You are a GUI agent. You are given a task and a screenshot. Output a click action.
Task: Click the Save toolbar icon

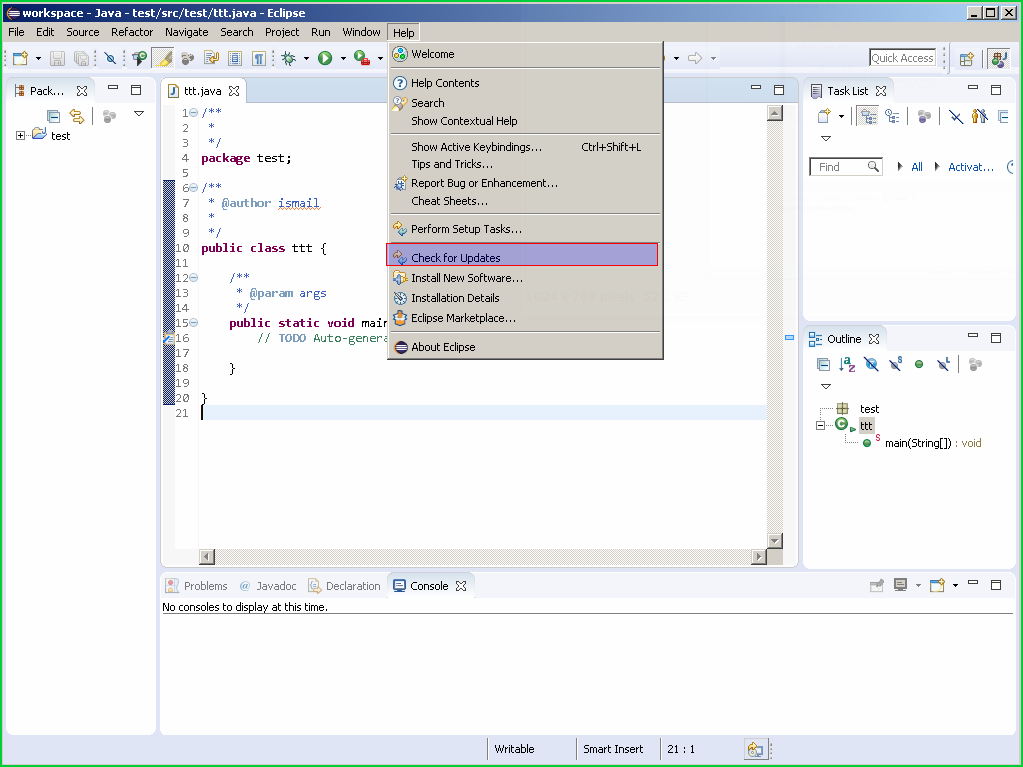[57, 58]
